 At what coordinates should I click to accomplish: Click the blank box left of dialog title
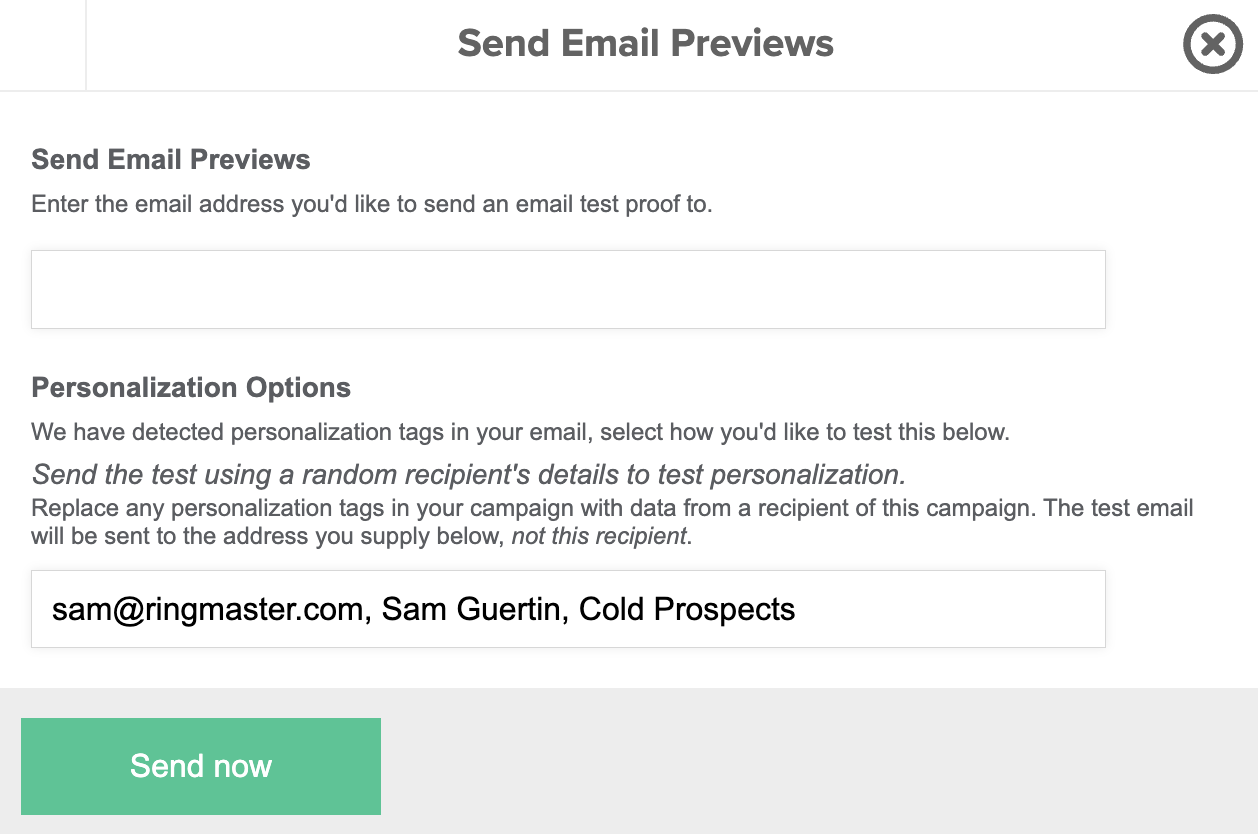pos(43,45)
